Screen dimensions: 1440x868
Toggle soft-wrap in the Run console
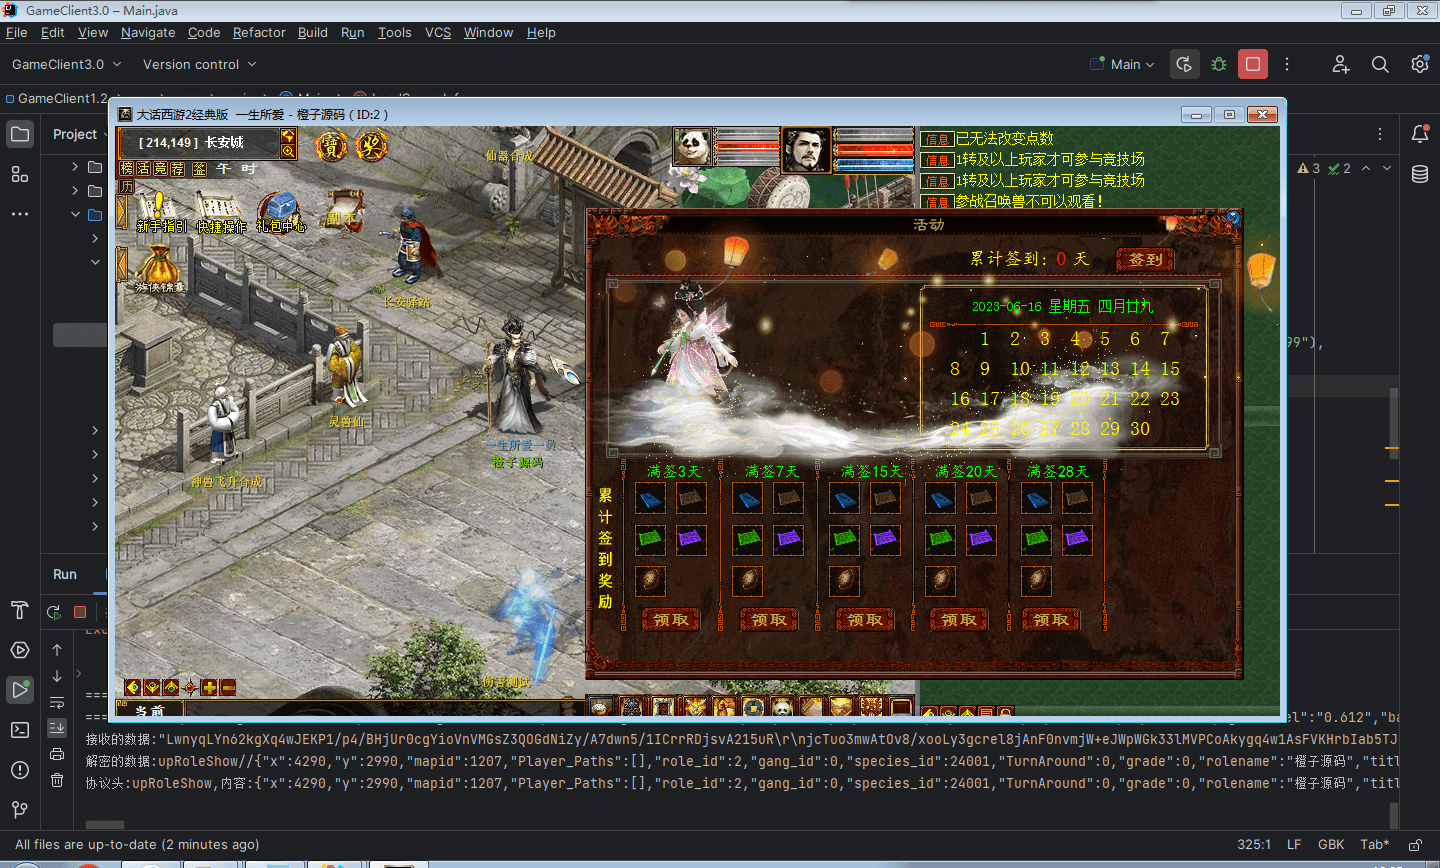[x=57, y=702]
